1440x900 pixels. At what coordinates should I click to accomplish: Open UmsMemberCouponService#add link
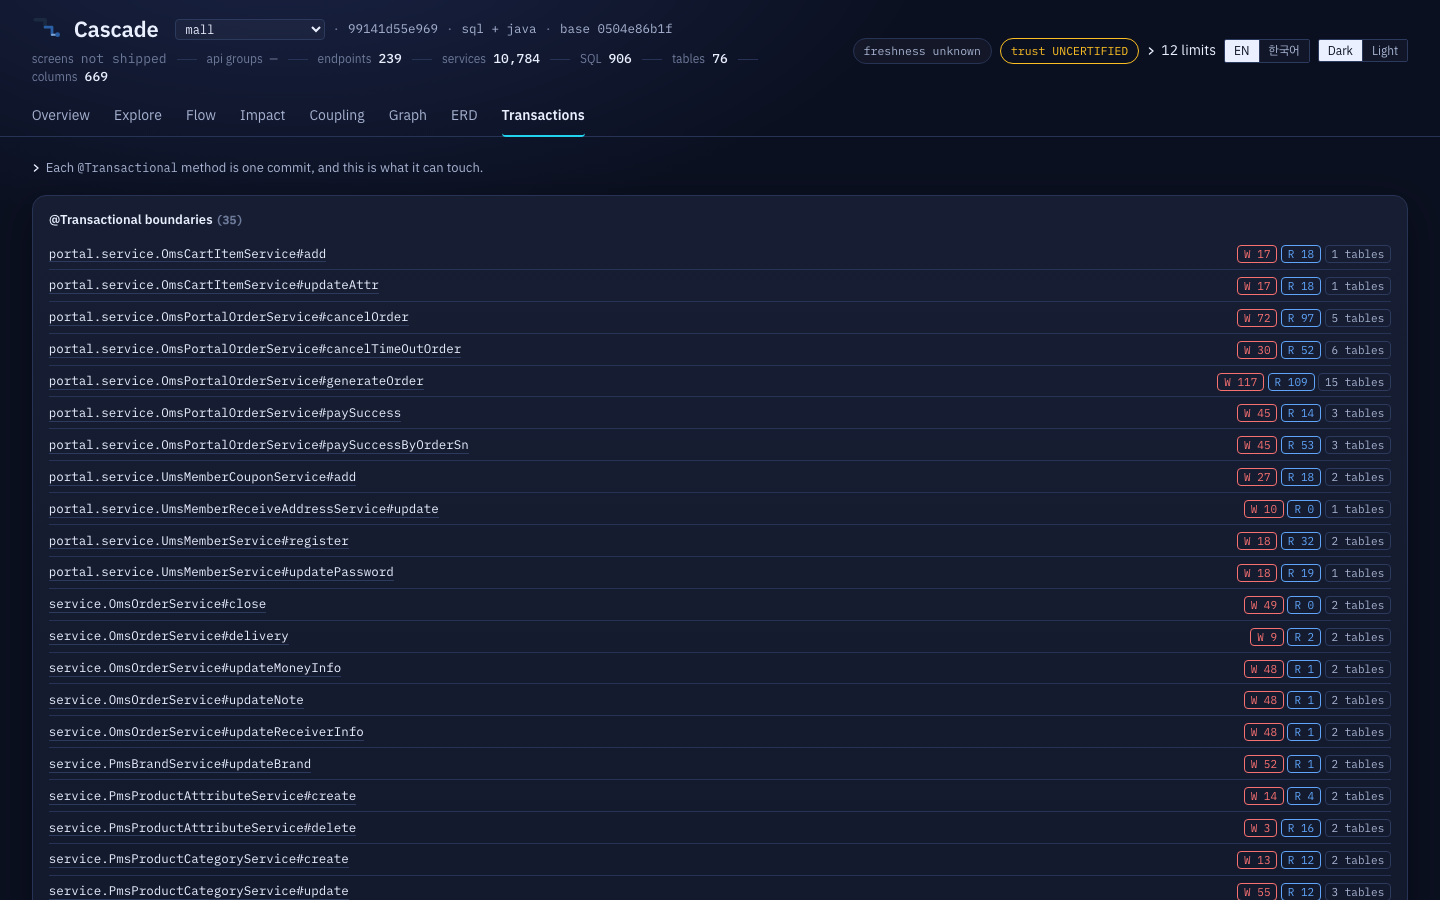[202, 477]
